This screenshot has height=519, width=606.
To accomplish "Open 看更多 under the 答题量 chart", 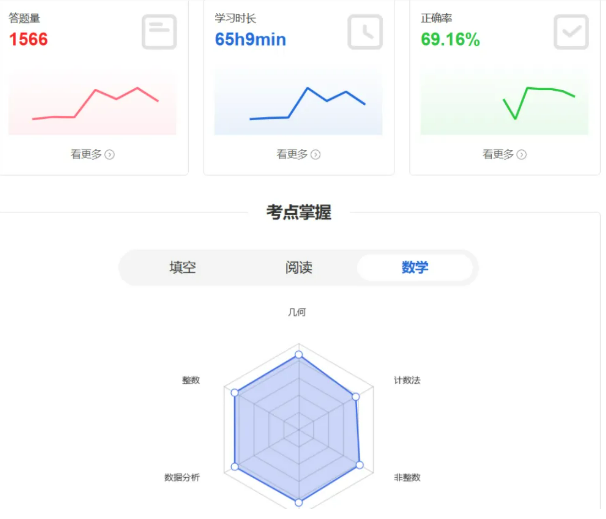I will click(92, 154).
